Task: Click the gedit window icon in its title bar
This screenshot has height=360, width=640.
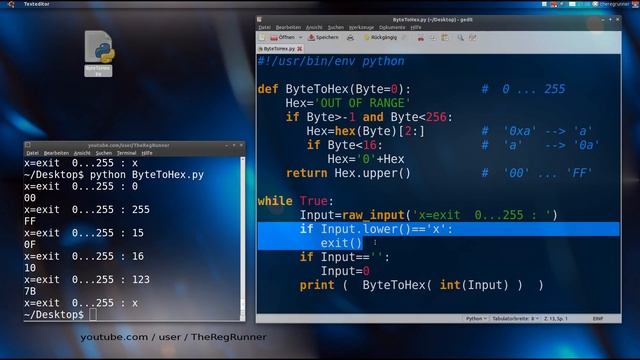Action: (x=259, y=19)
